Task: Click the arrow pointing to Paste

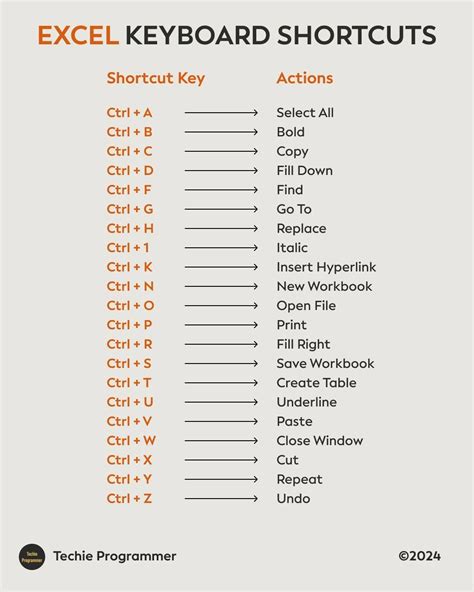Action: coord(221,421)
